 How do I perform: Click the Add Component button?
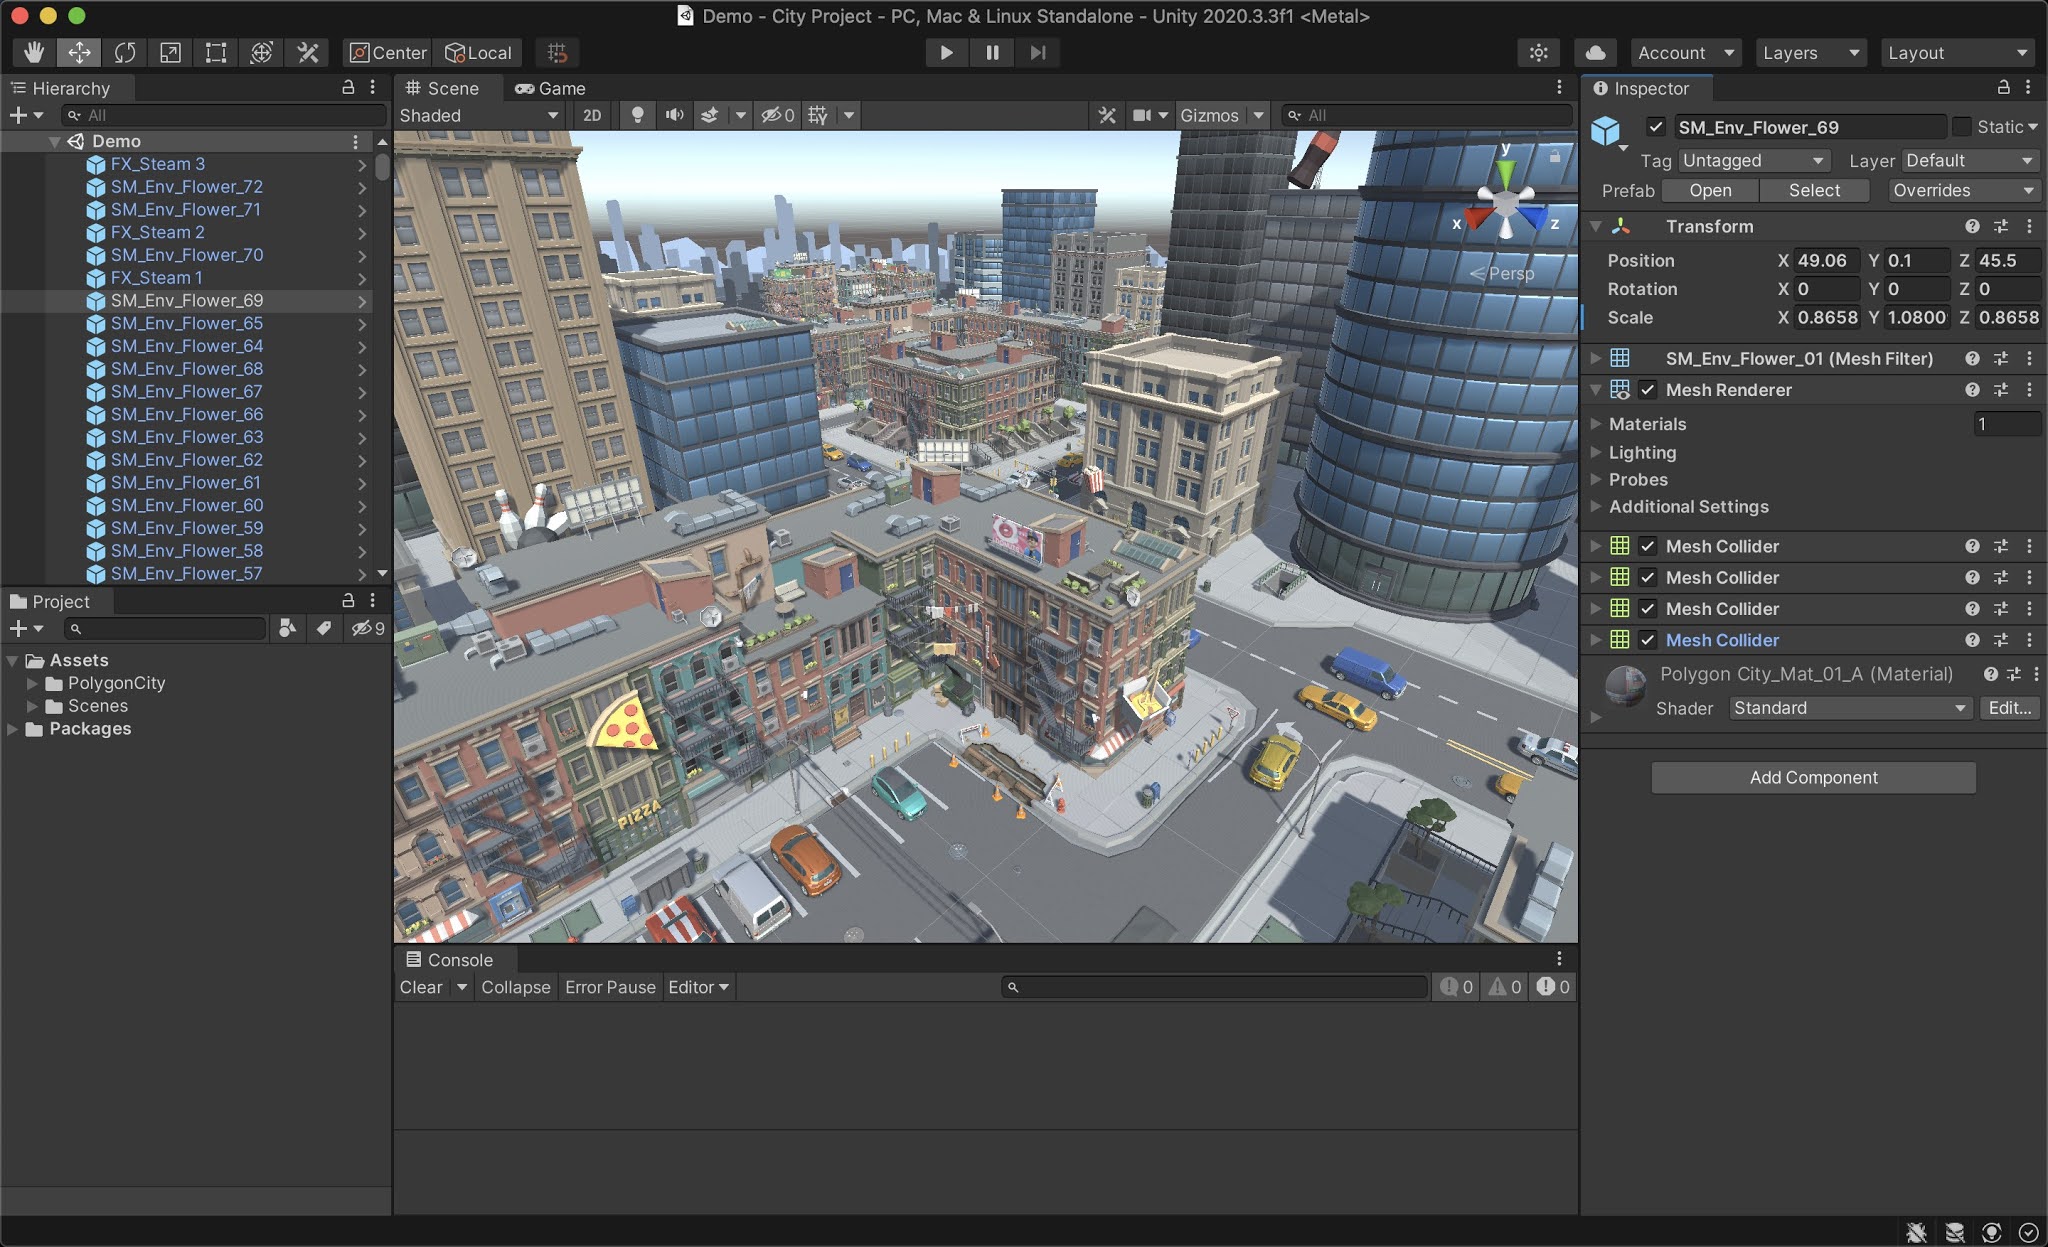pos(1814,777)
